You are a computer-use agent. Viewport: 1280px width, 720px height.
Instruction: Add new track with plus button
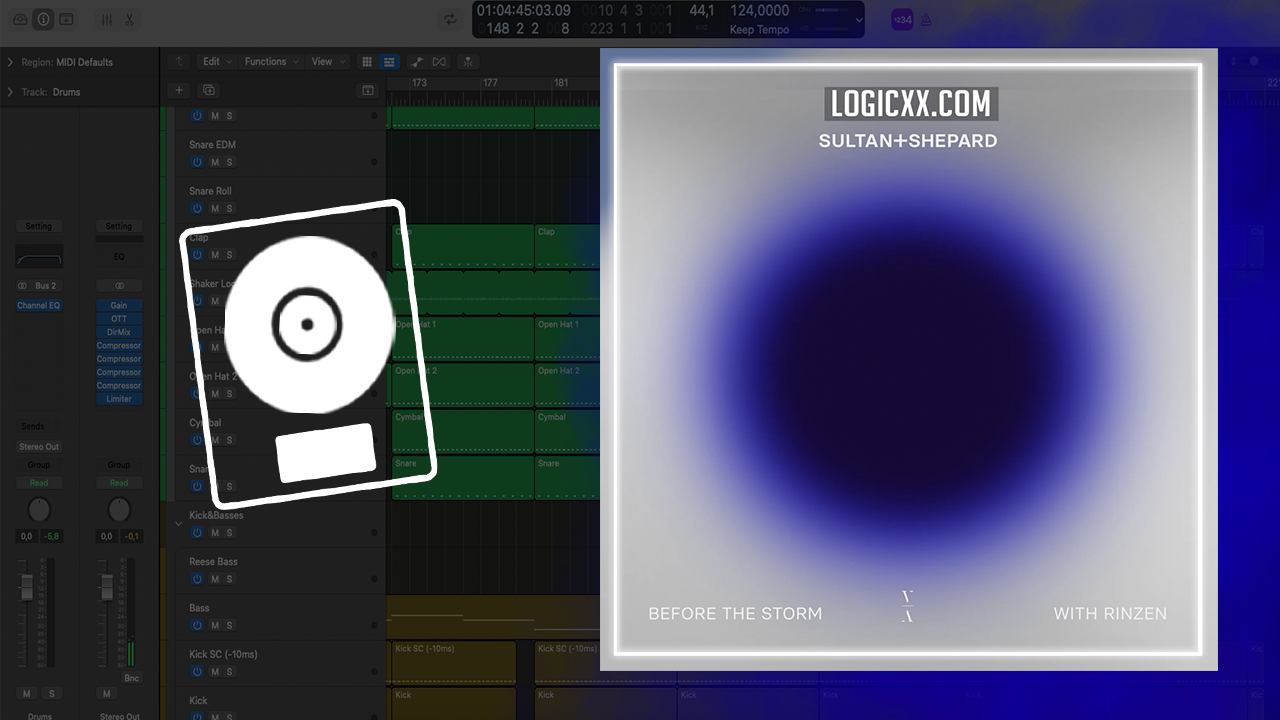pos(179,90)
